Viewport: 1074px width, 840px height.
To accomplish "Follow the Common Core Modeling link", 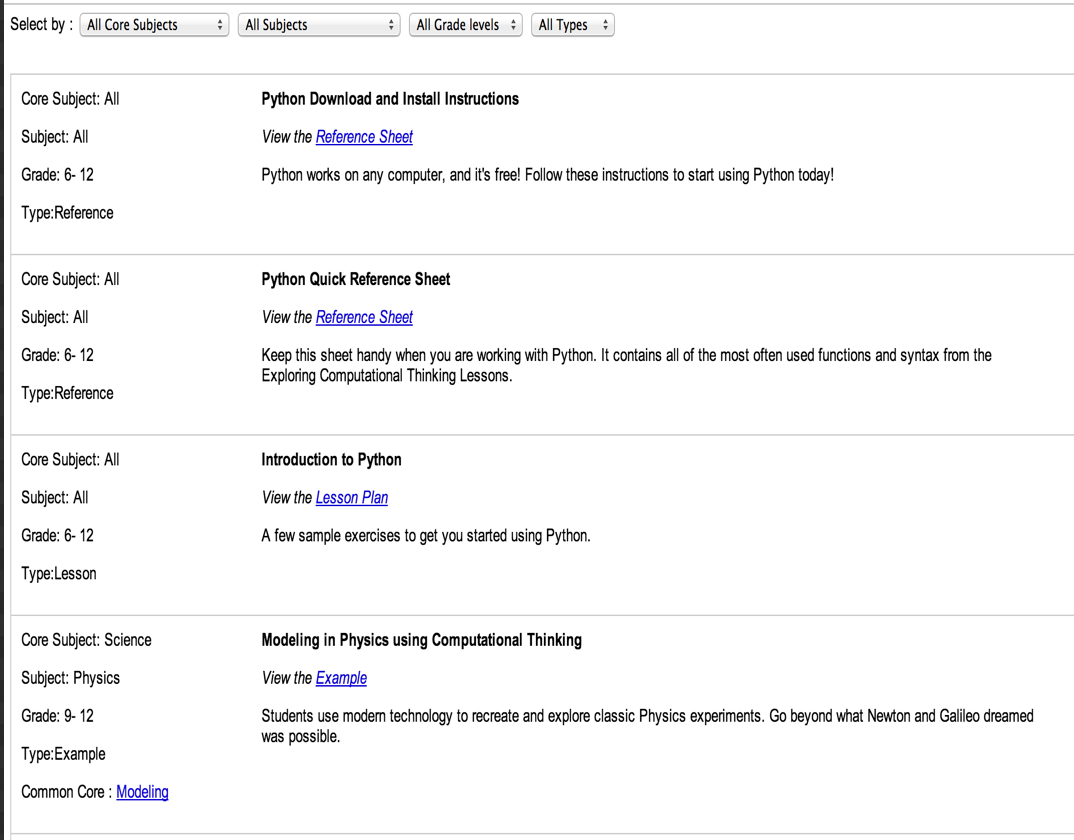I will click(x=142, y=792).
